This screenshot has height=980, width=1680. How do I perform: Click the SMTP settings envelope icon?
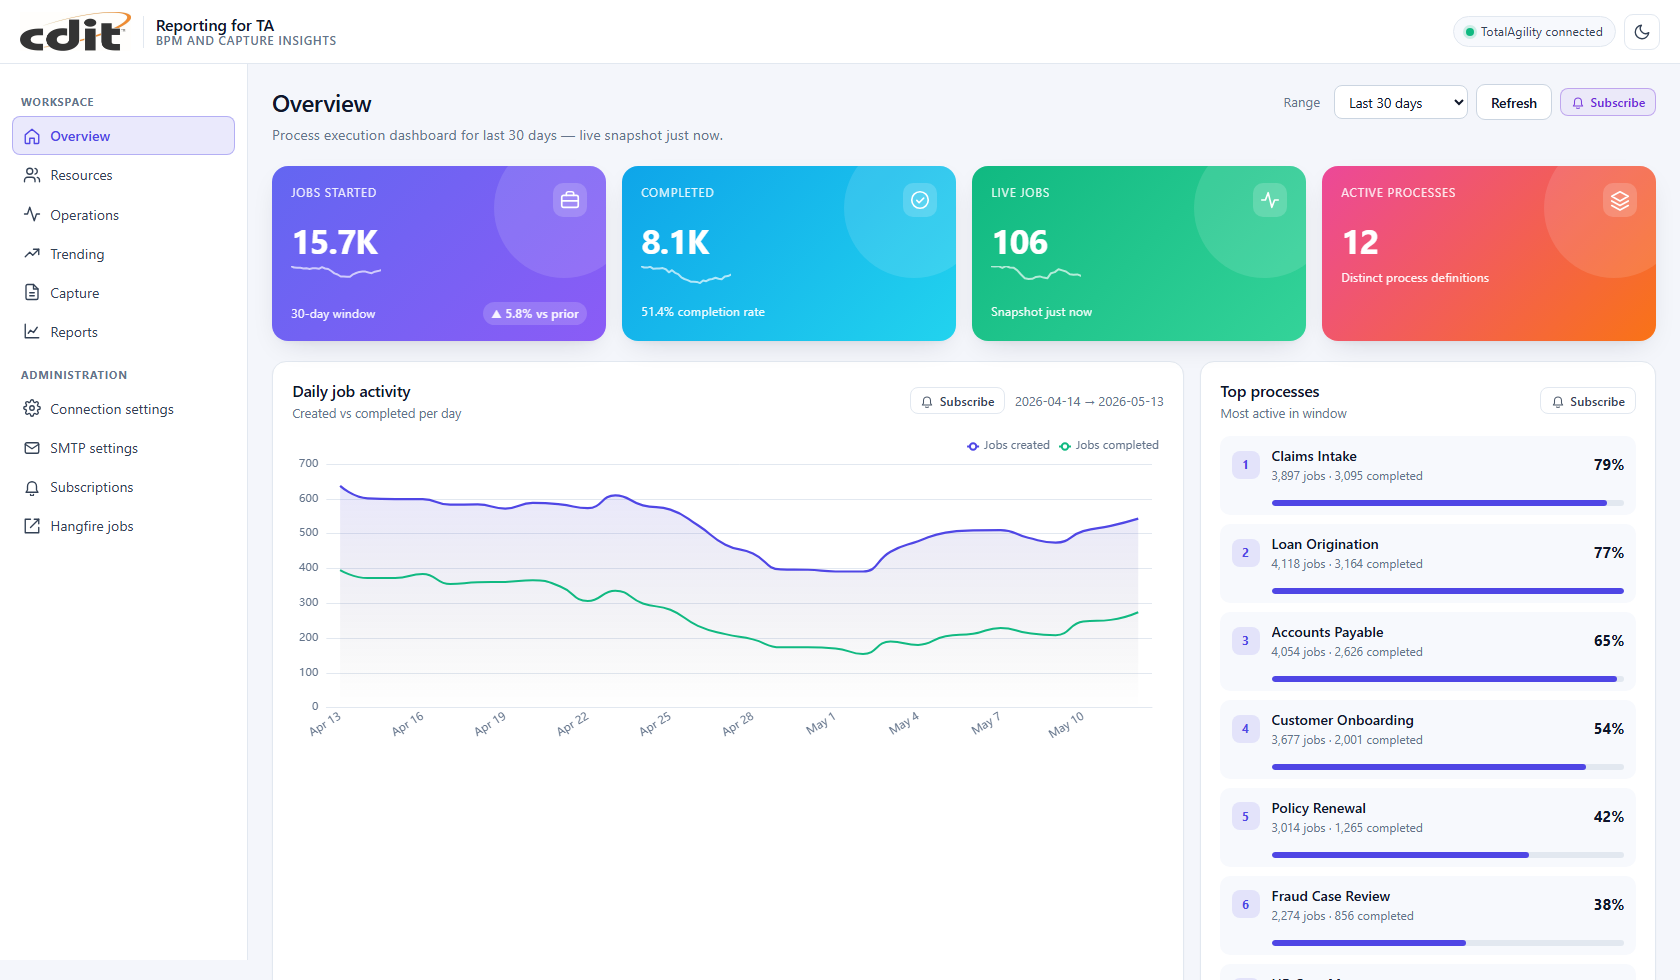pos(32,448)
